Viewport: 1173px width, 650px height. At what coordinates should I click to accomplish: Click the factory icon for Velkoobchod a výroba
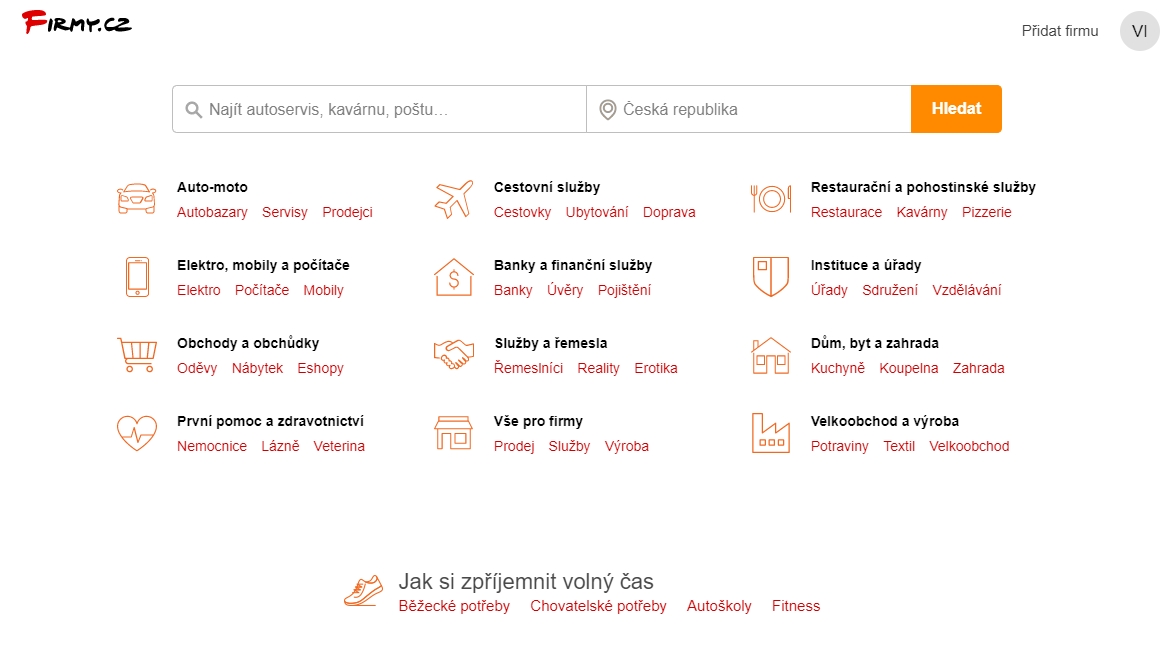771,433
